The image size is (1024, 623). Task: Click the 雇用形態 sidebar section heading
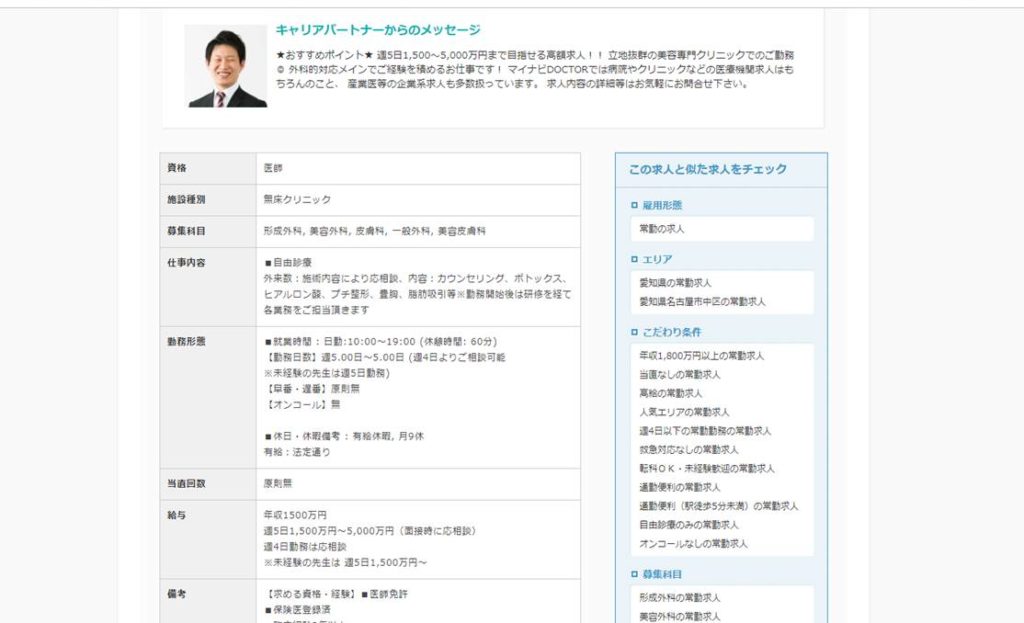(x=662, y=206)
